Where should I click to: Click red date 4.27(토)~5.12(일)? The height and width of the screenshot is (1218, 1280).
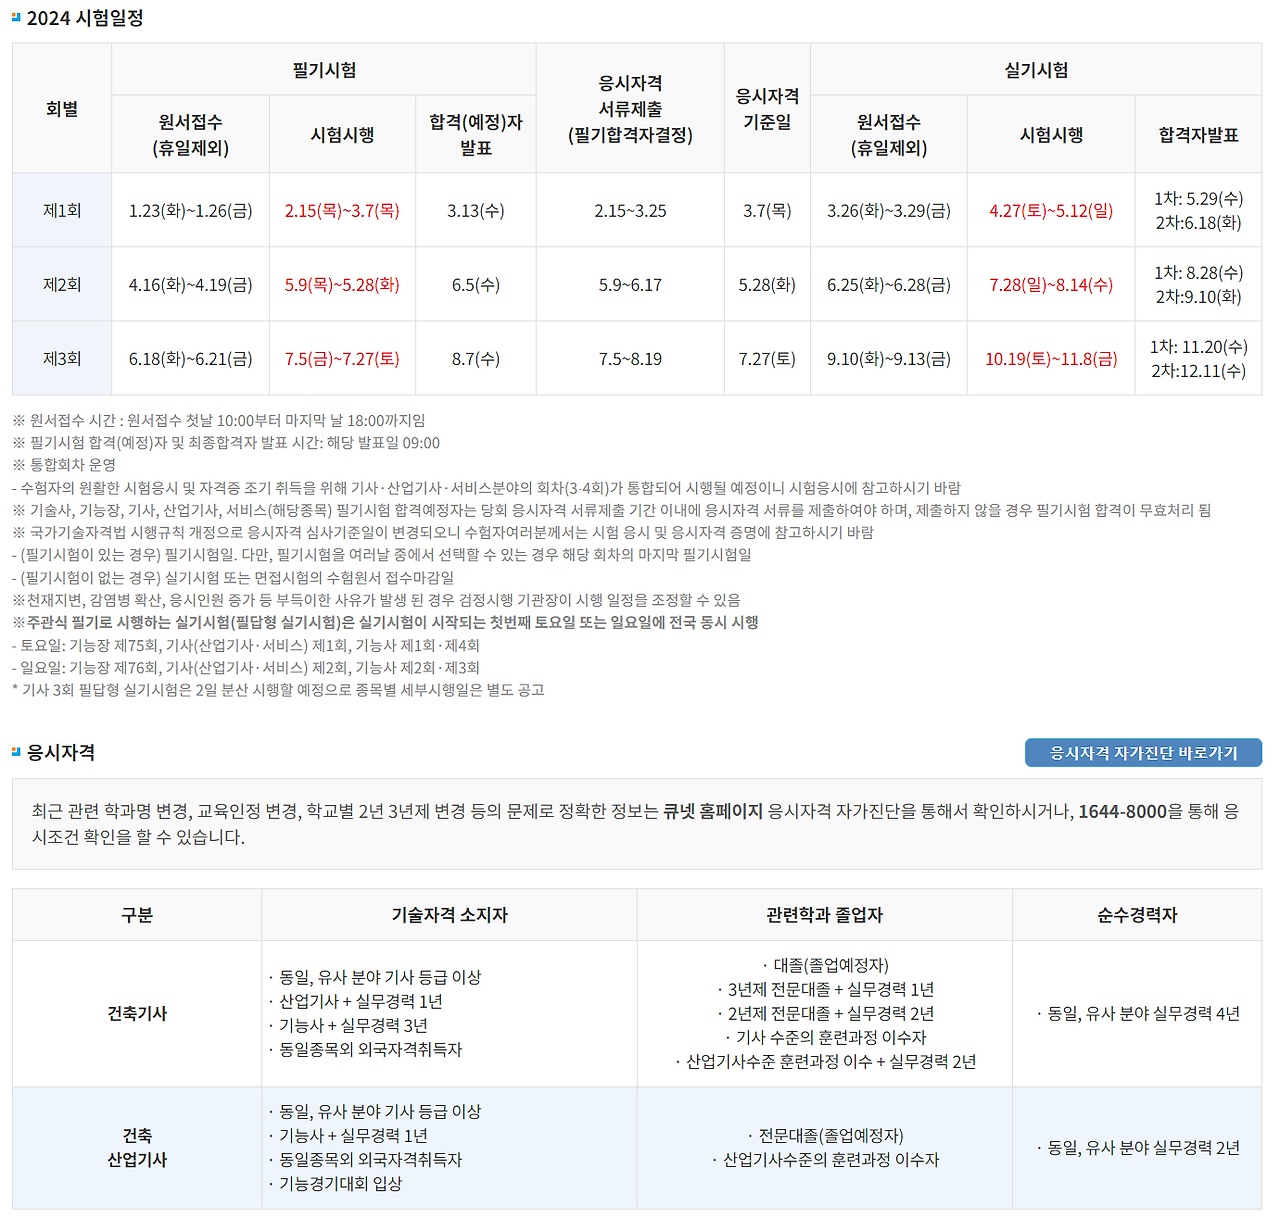1051,210
